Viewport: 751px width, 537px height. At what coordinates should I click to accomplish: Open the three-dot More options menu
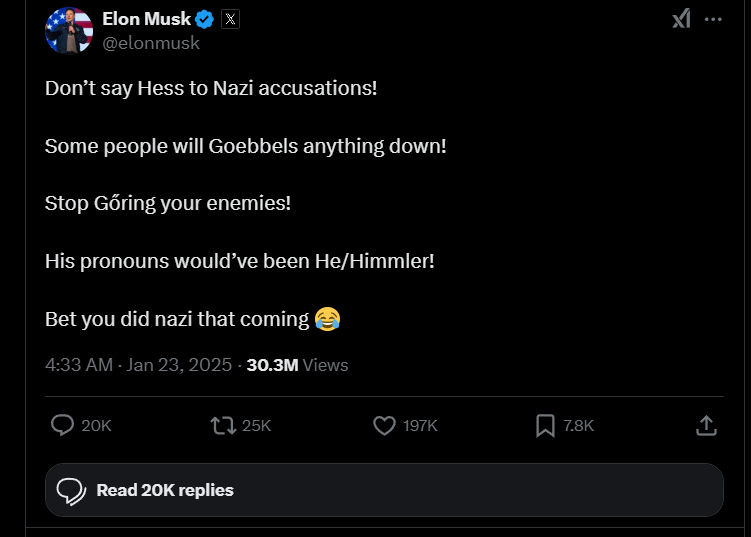click(x=712, y=18)
